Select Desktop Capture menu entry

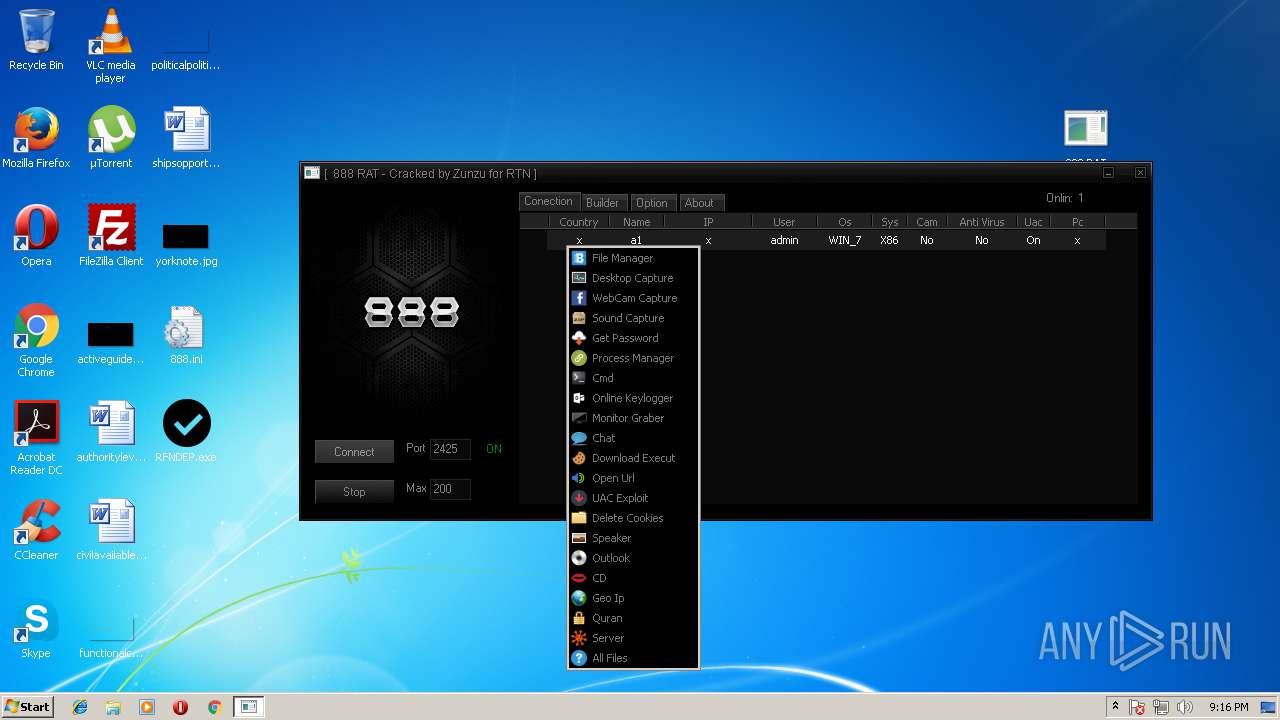coord(632,278)
